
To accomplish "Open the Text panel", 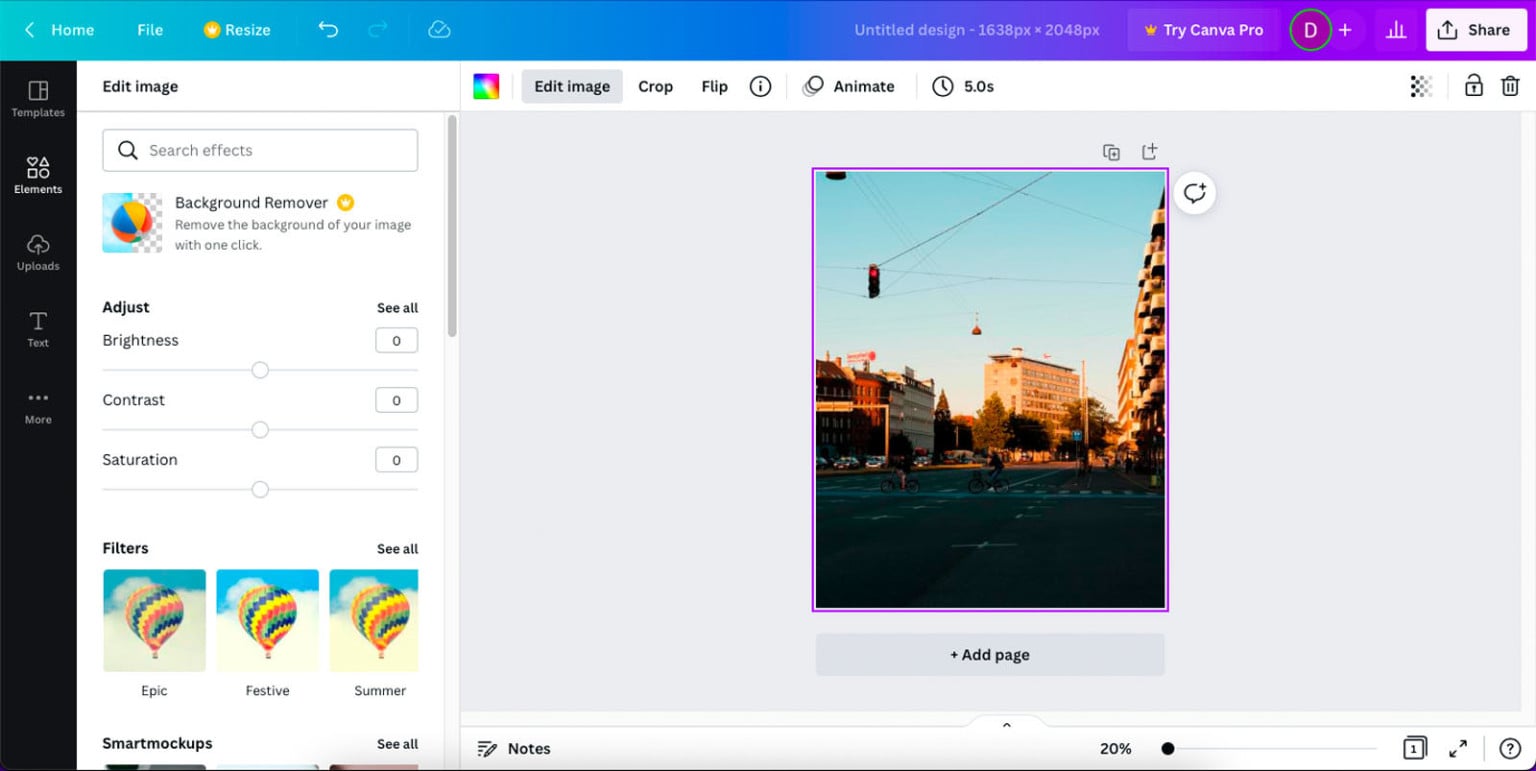I will [x=37, y=330].
